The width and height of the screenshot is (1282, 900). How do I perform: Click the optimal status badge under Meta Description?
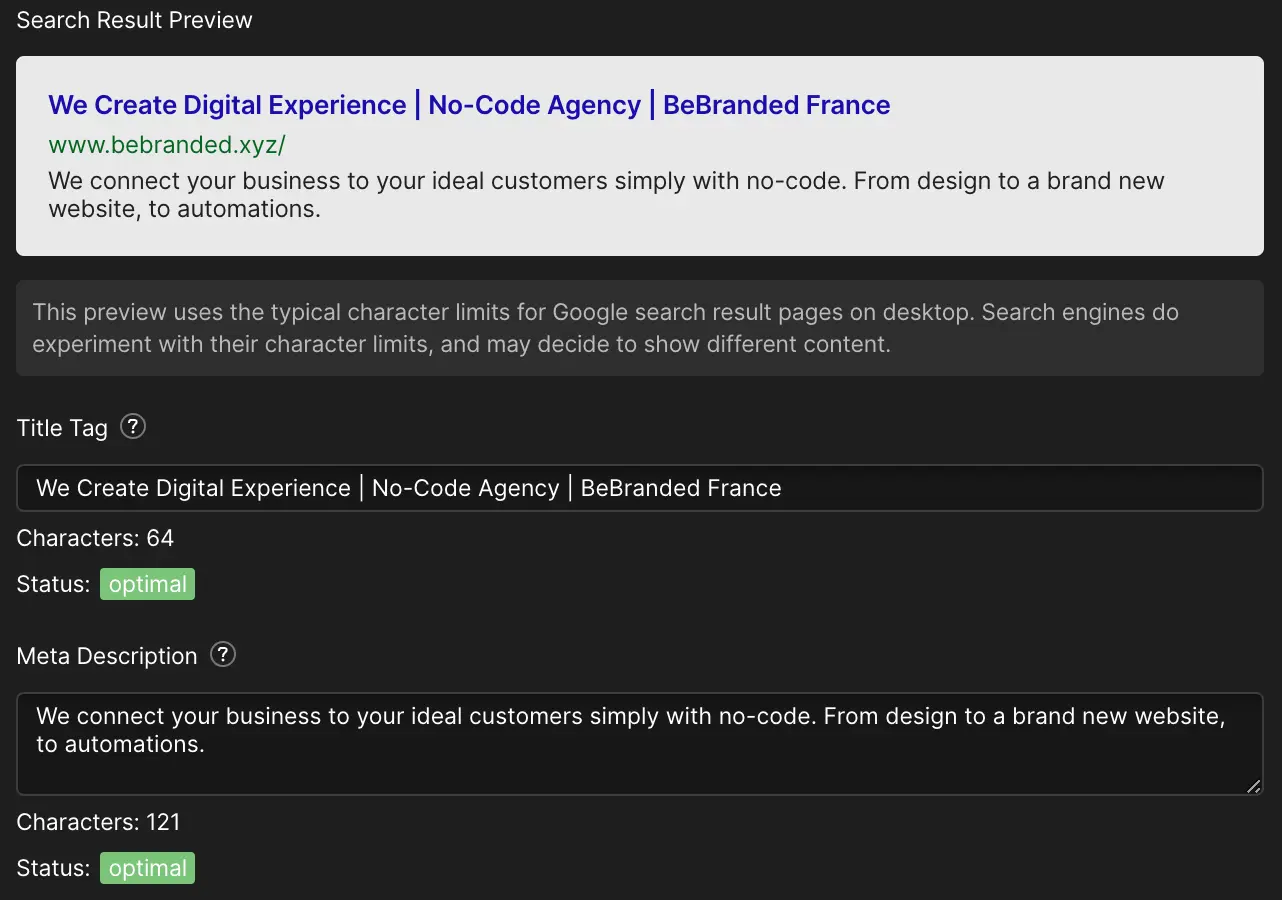coord(147,868)
